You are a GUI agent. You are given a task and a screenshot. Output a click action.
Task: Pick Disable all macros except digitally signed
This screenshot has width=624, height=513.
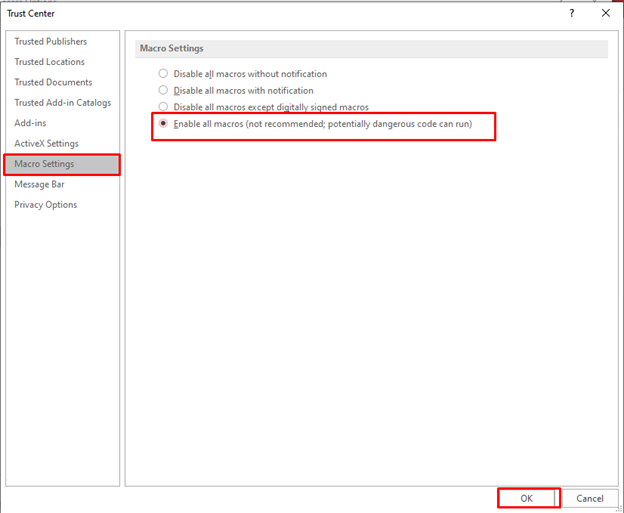pos(164,108)
